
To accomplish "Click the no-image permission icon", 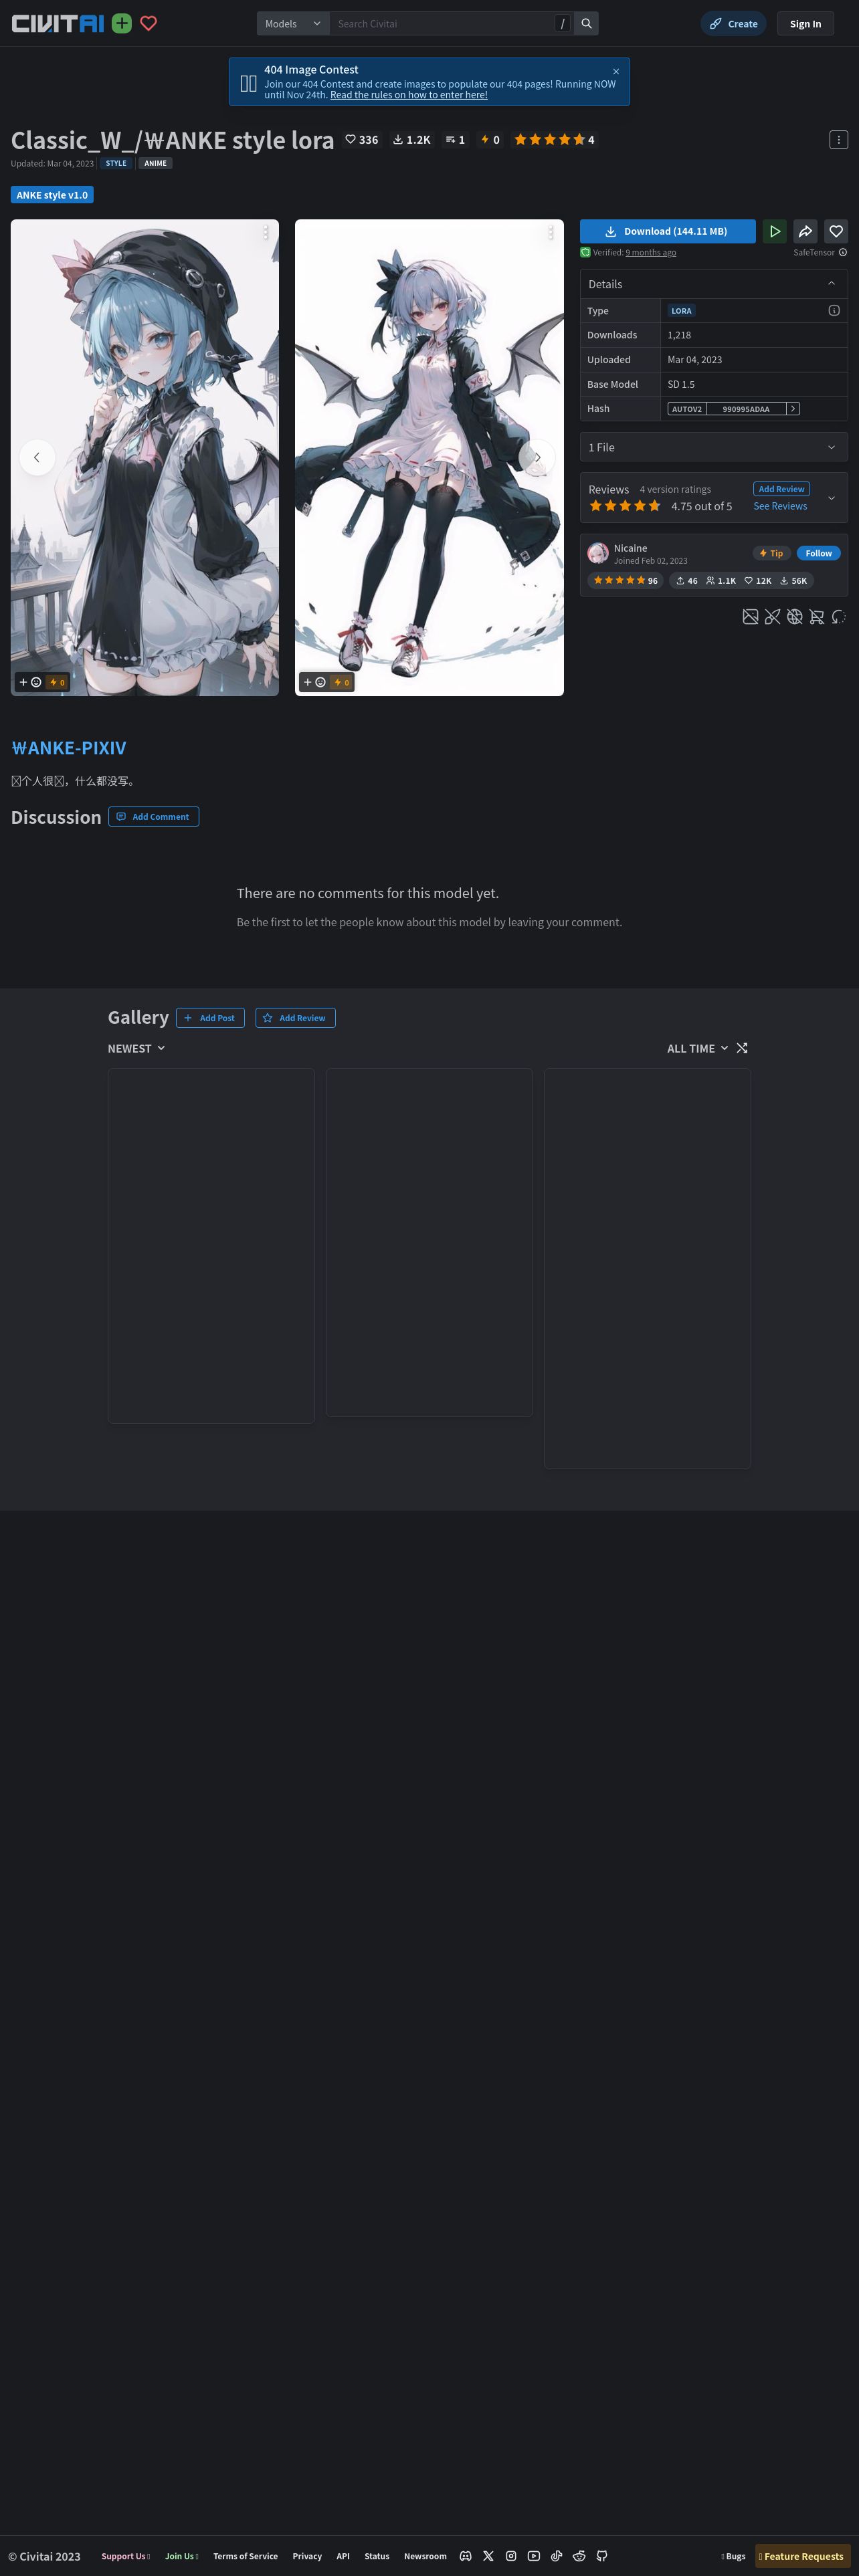I will [x=750, y=617].
